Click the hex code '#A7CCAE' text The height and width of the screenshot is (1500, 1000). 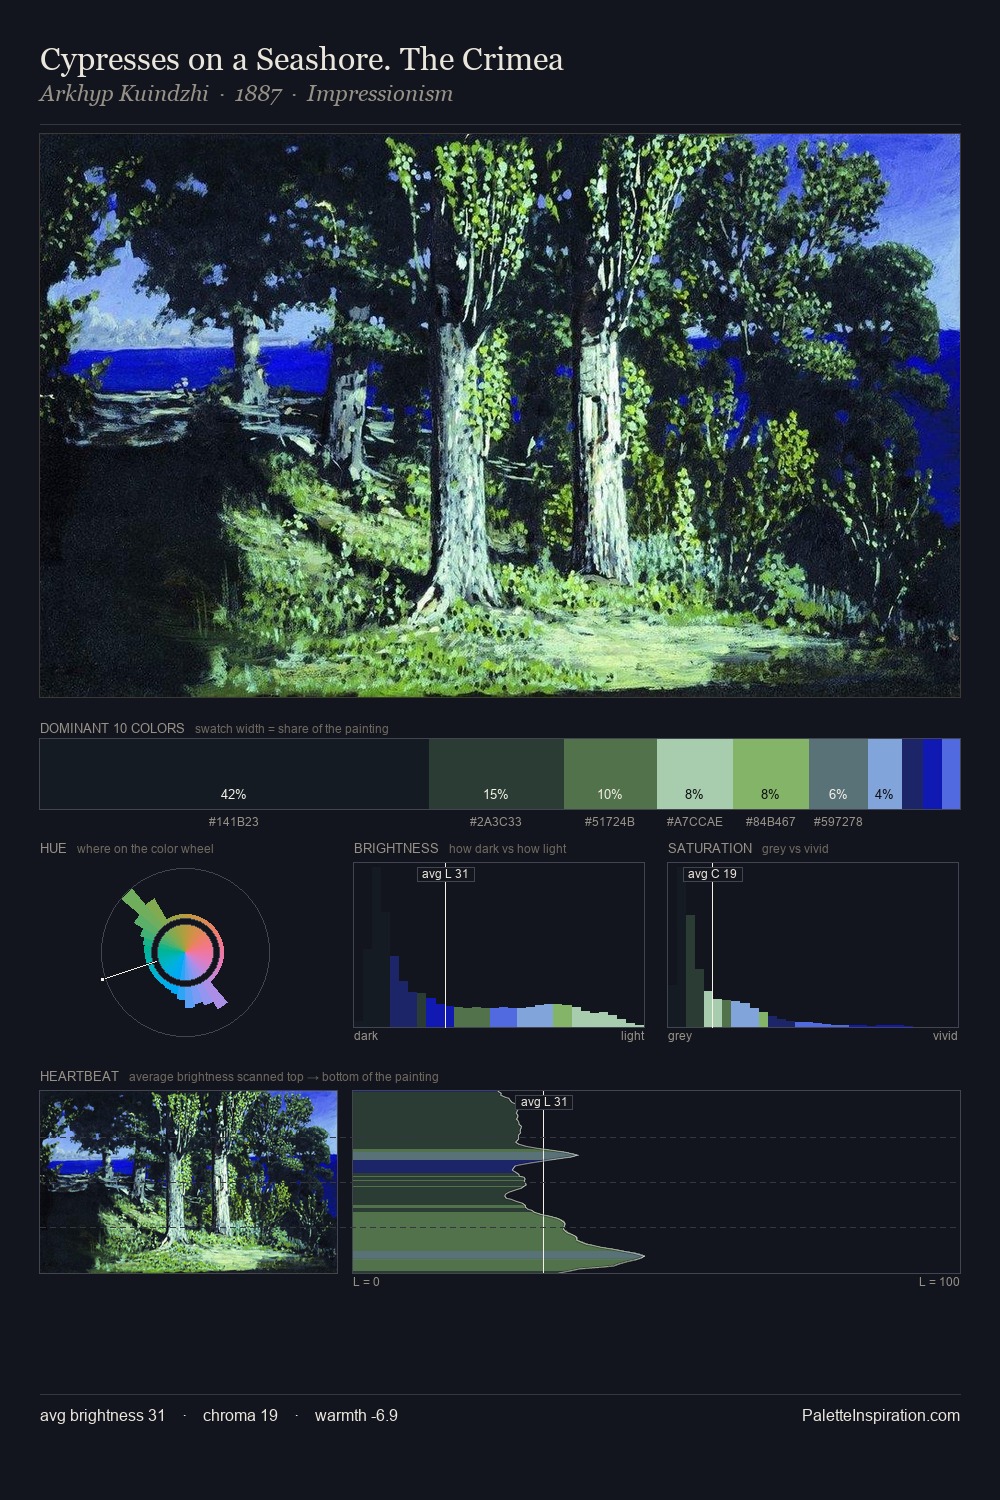[695, 822]
